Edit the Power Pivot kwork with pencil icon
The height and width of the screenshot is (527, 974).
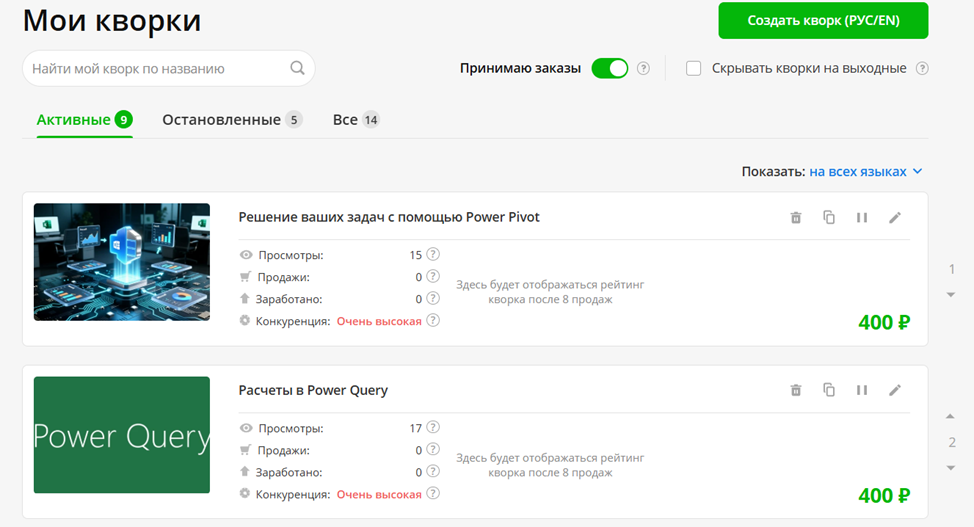pos(895,218)
